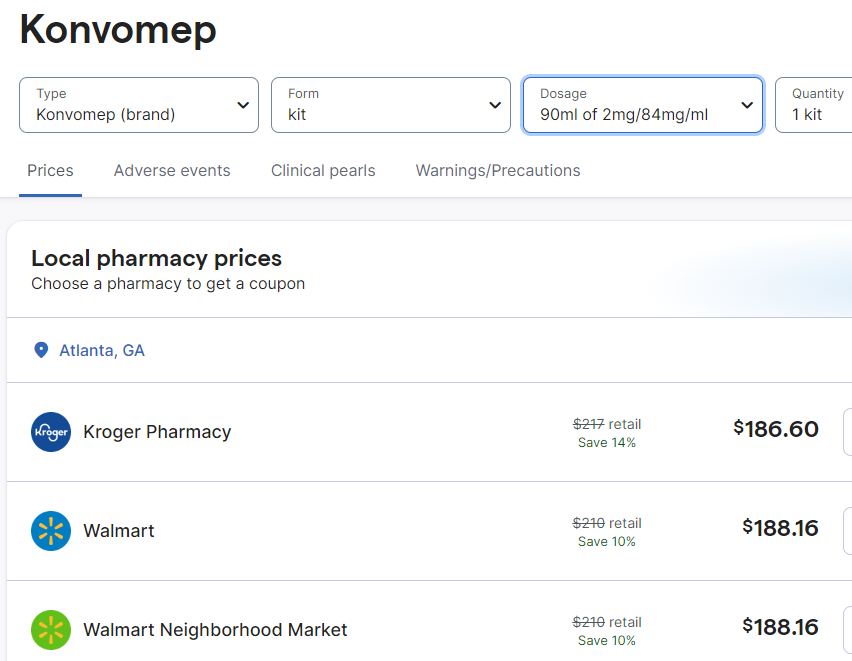Image resolution: width=852 pixels, height=661 pixels.
Task: Select the Kroger Pharmacy name
Action: click(x=157, y=432)
